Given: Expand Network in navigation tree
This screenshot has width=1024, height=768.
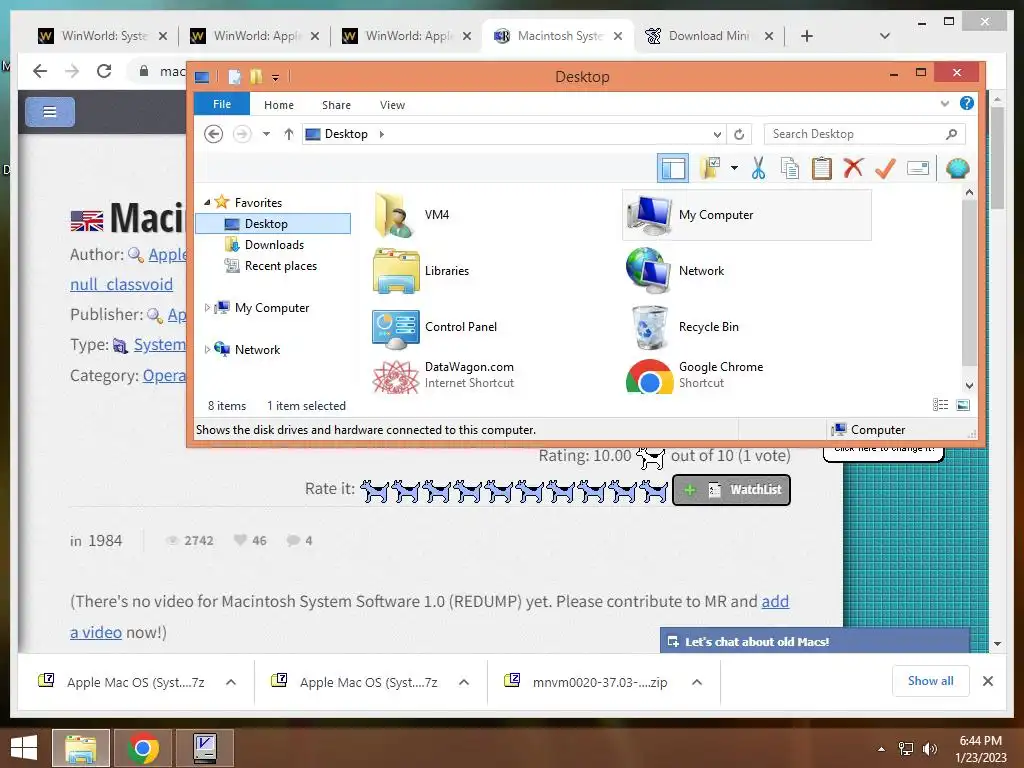Looking at the screenshot, I should click(207, 349).
